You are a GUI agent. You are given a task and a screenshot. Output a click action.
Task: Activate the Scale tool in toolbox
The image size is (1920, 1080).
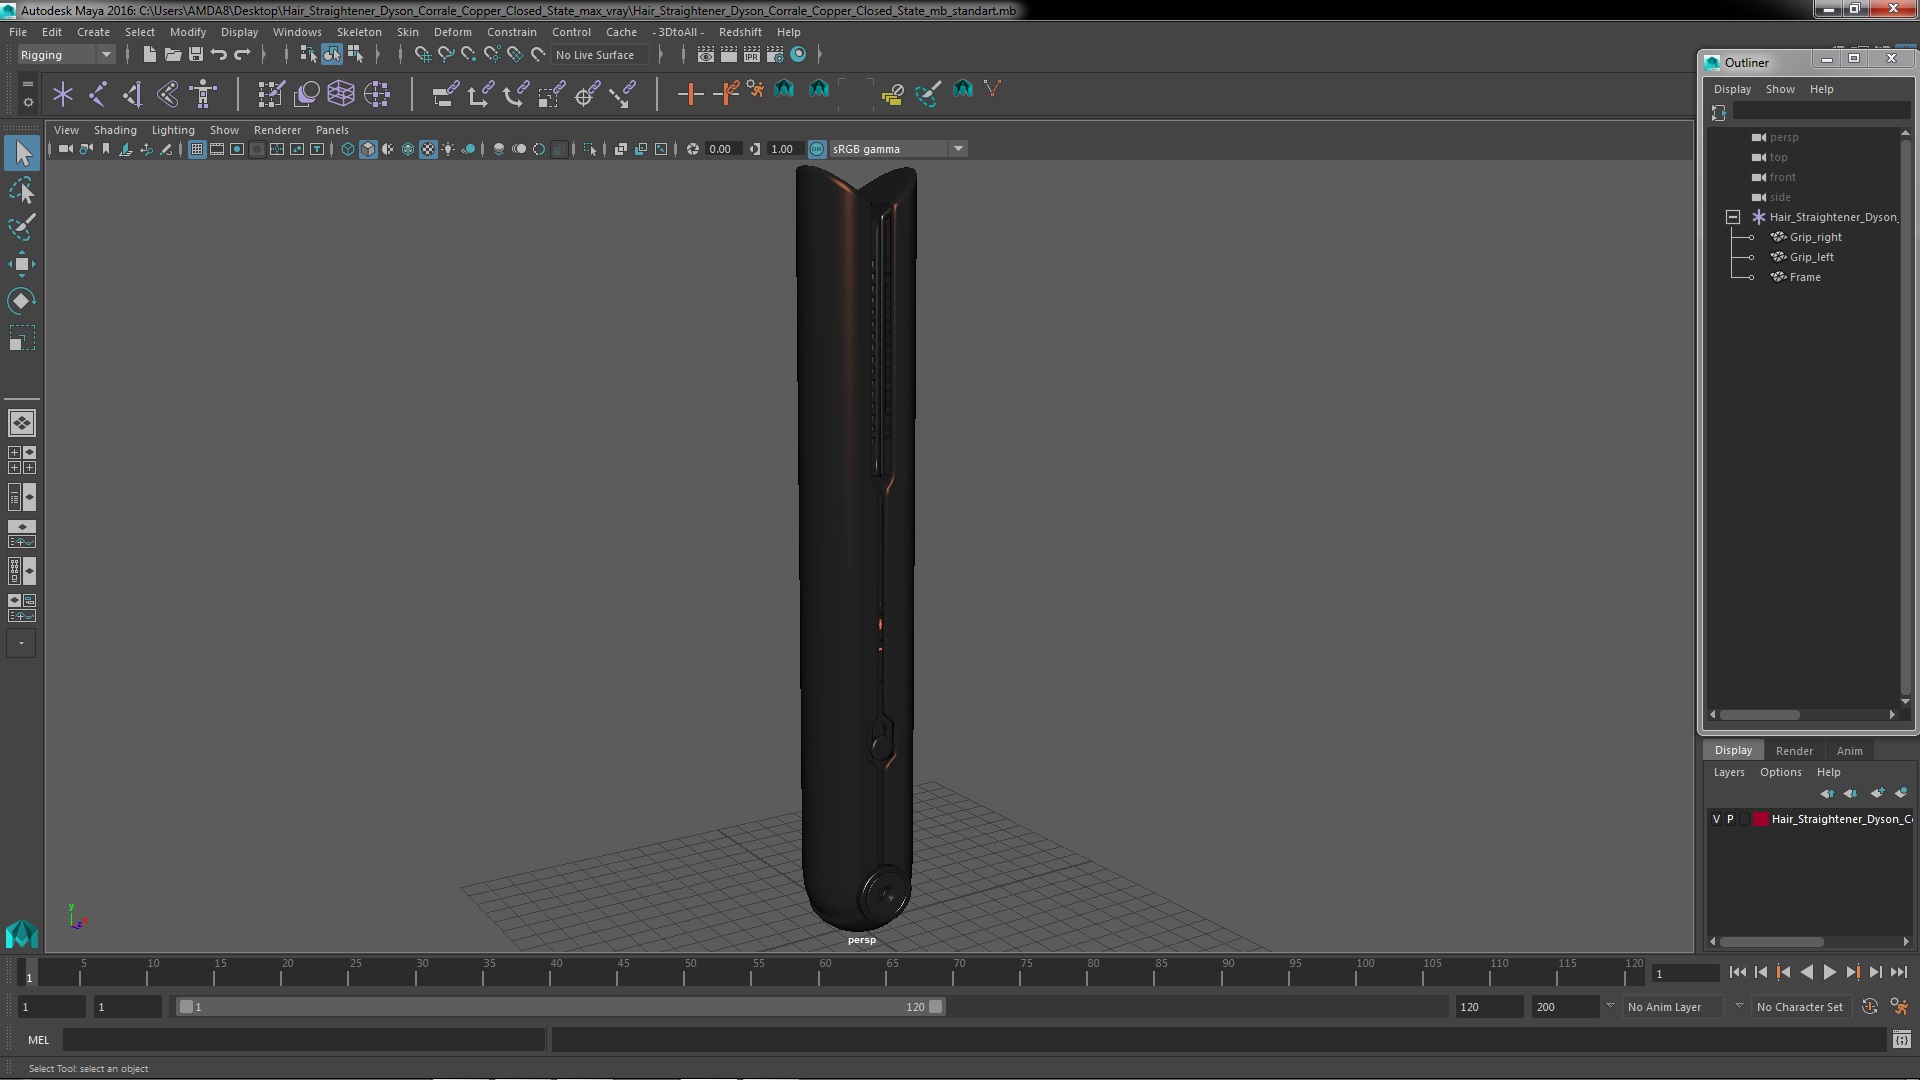22,338
